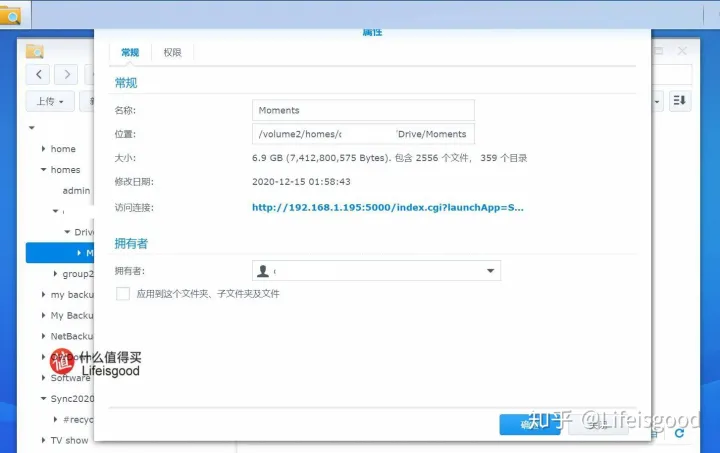The width and height of the screenshot is (720, 453).
Task: Click the 位置 path field
Action: point(363,134)
